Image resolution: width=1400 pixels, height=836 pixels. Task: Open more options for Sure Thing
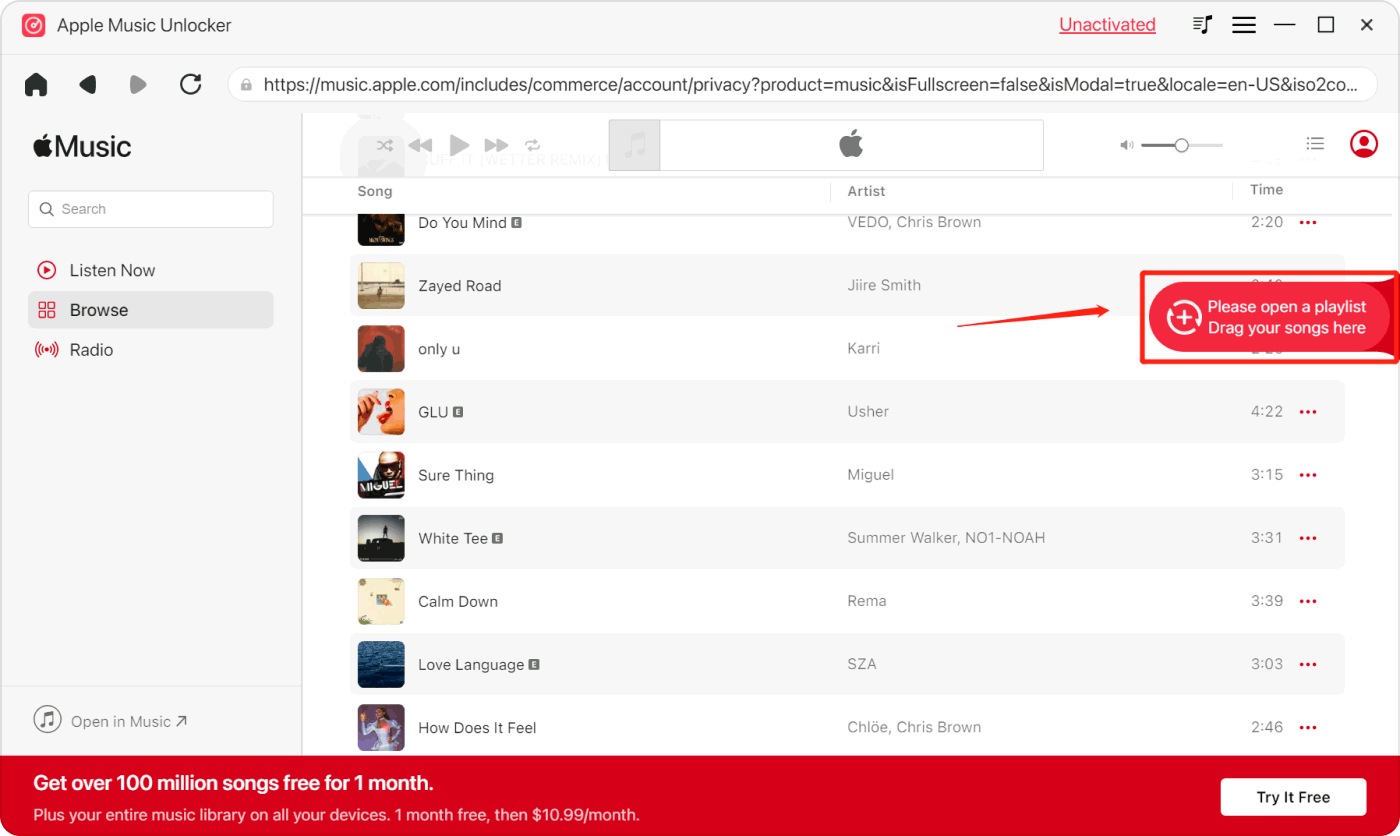pos(1308,475)
